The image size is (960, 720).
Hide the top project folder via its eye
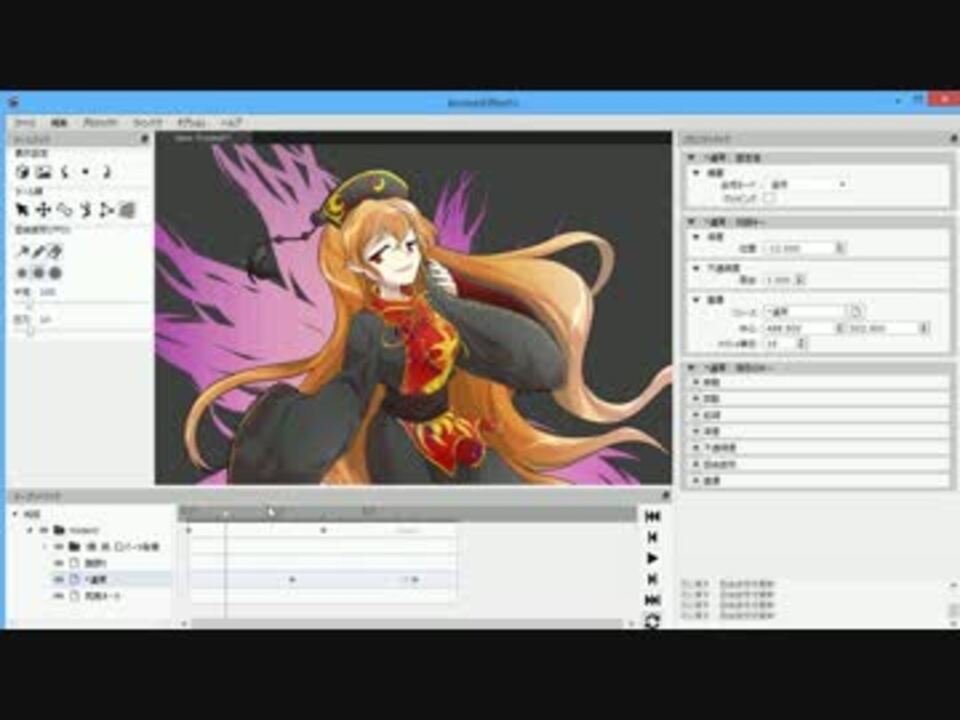click(x=44, y=530)
